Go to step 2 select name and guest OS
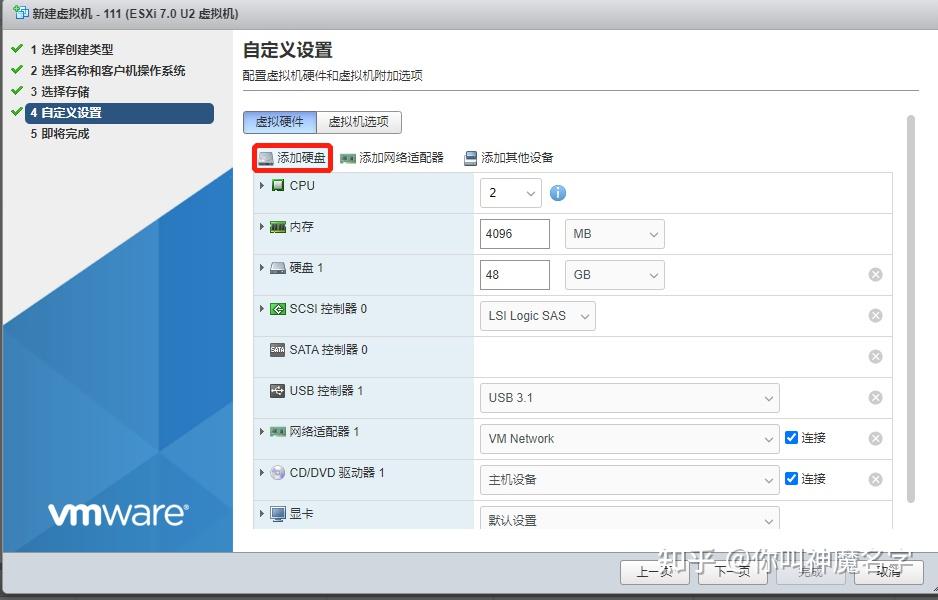This screenshot has width=938, height=600. pos(108,71)
